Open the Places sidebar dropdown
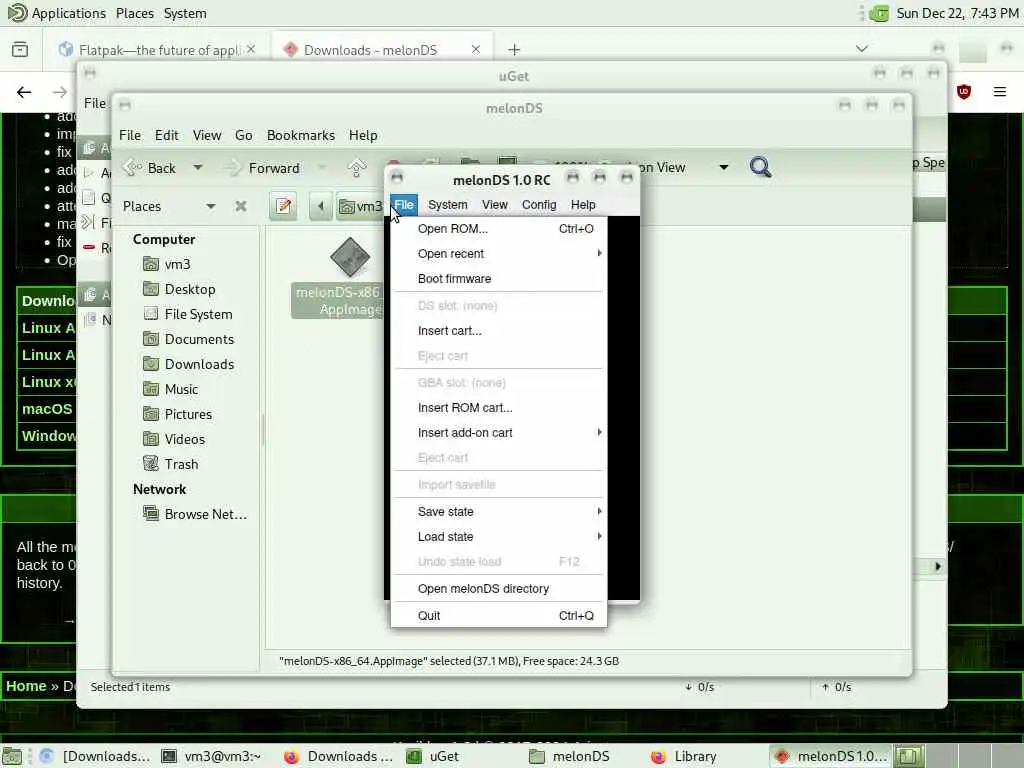This screenshot has height=768, width=1024. click(210, 206)
